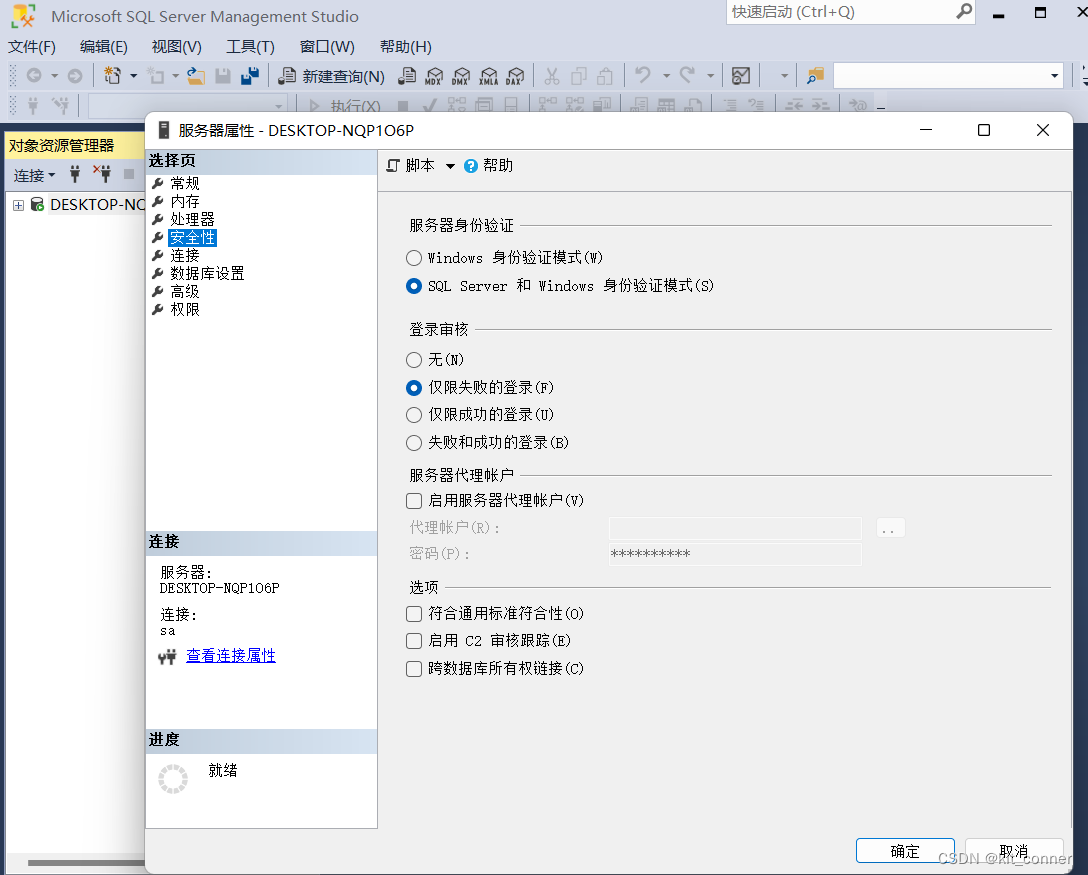Click the DESKTOP-NQ server node in Object Explorer
Image resolution: width=1088 pixels, height=875 pixels.
[x=97, y=205]
